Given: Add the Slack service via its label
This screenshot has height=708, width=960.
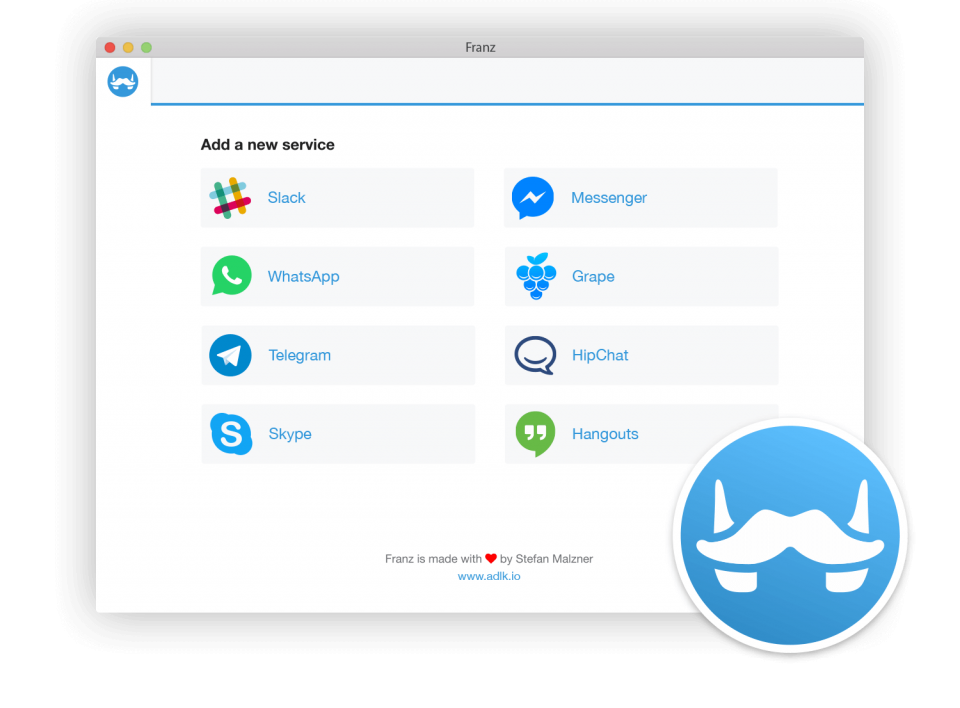Looking at the screenshot, I should pyautogui.click(x=286, y=198).
